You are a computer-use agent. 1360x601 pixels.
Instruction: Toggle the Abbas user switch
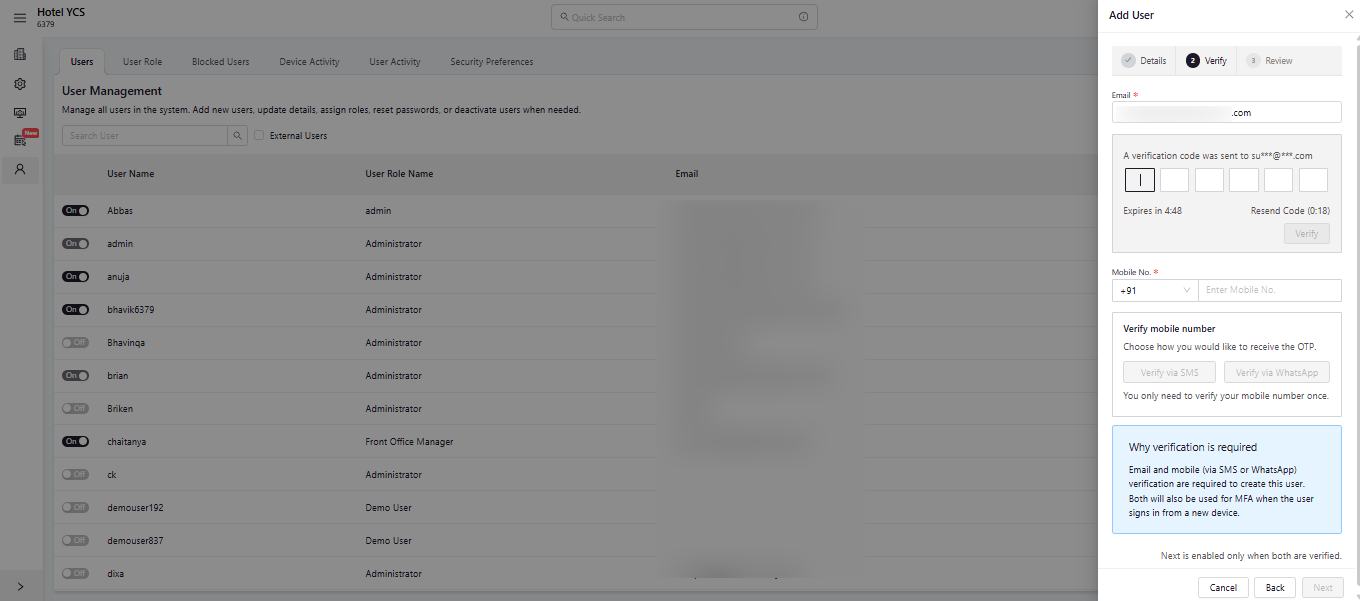tap(75, 211)
